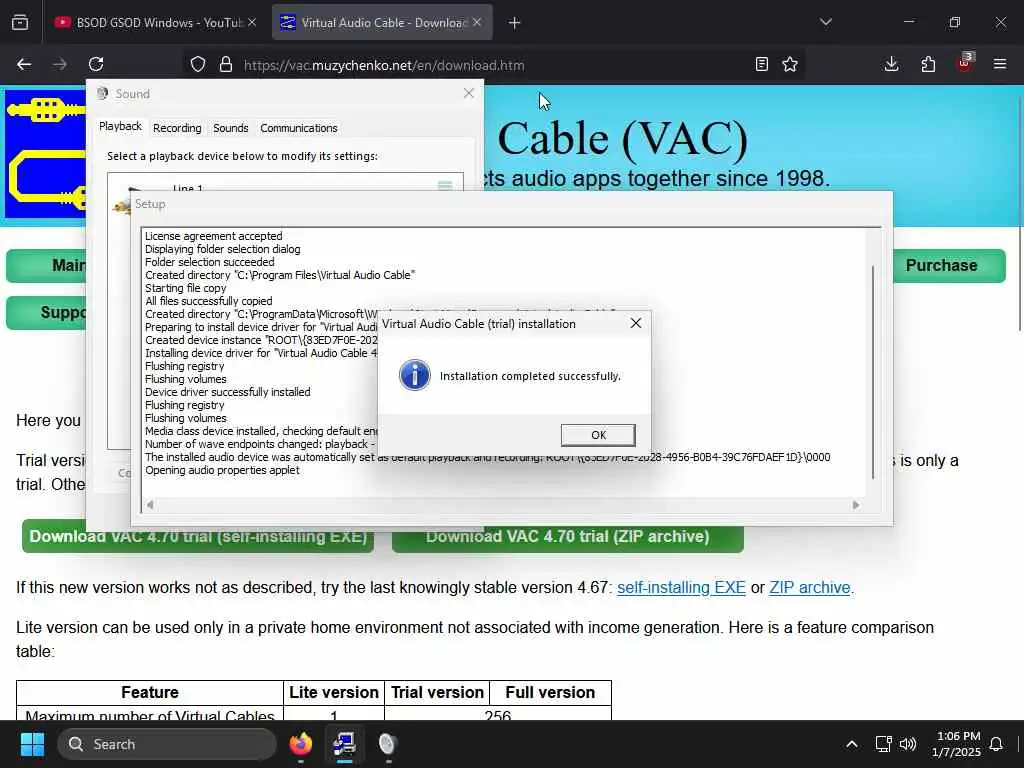
Task: Bookmark this page with the star icon
Action: pos(790,64)
